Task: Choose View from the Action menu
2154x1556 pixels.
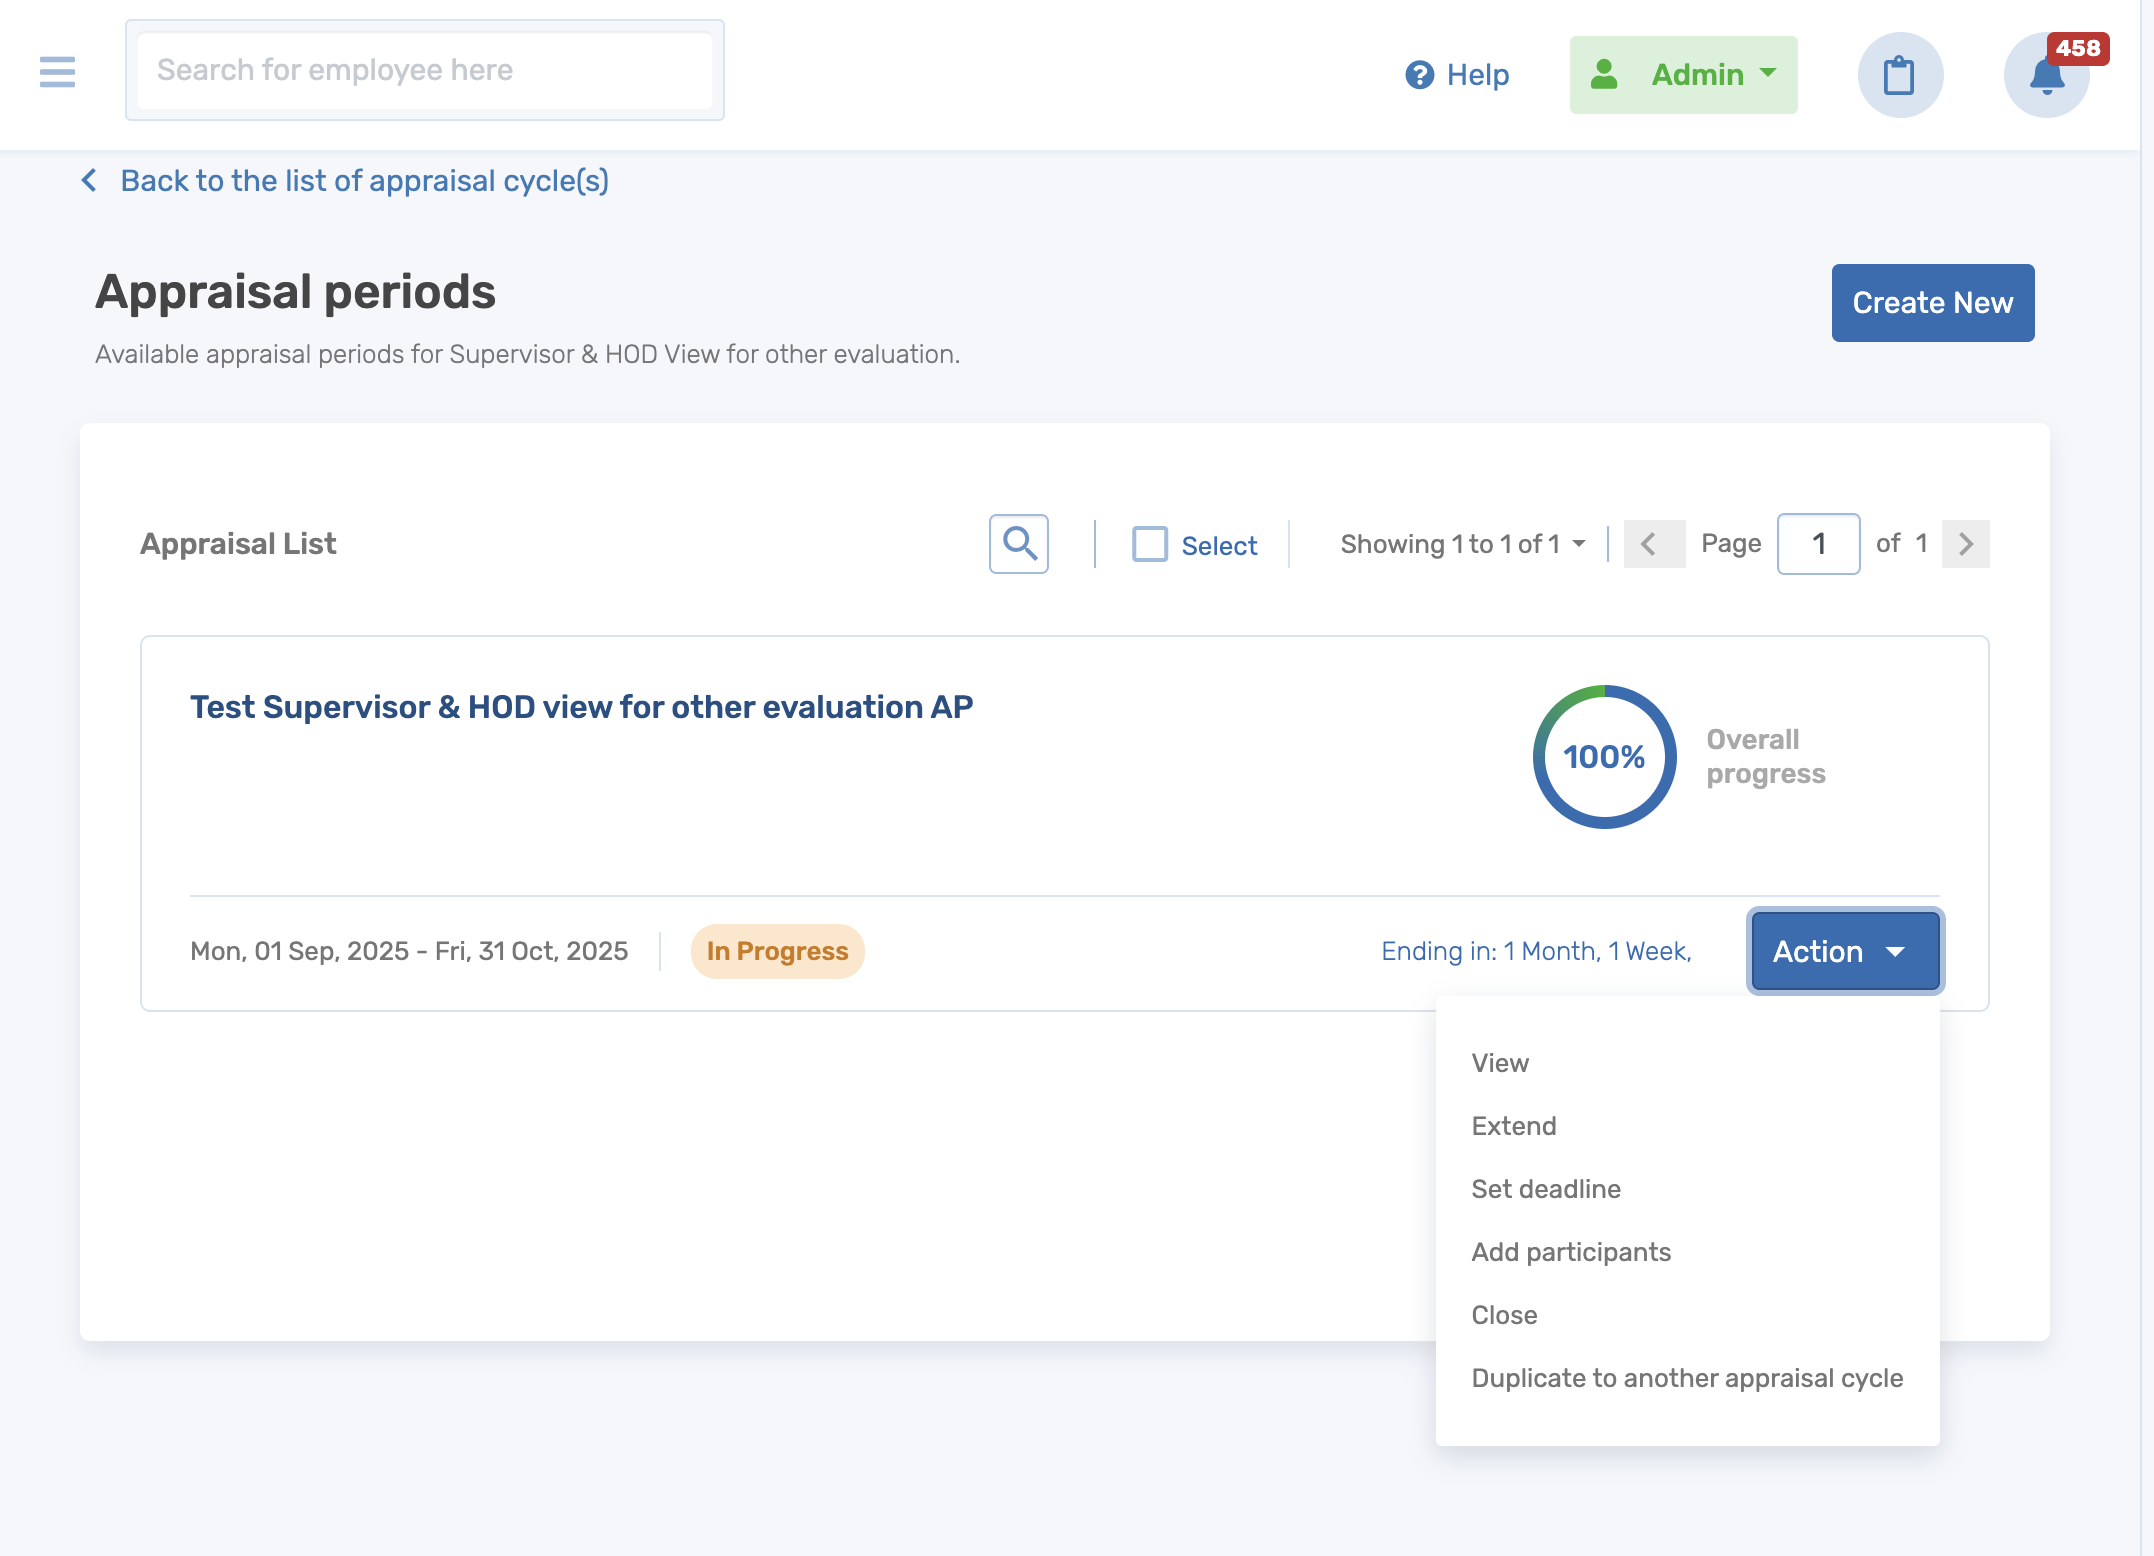Action: coord(1500,1063)
